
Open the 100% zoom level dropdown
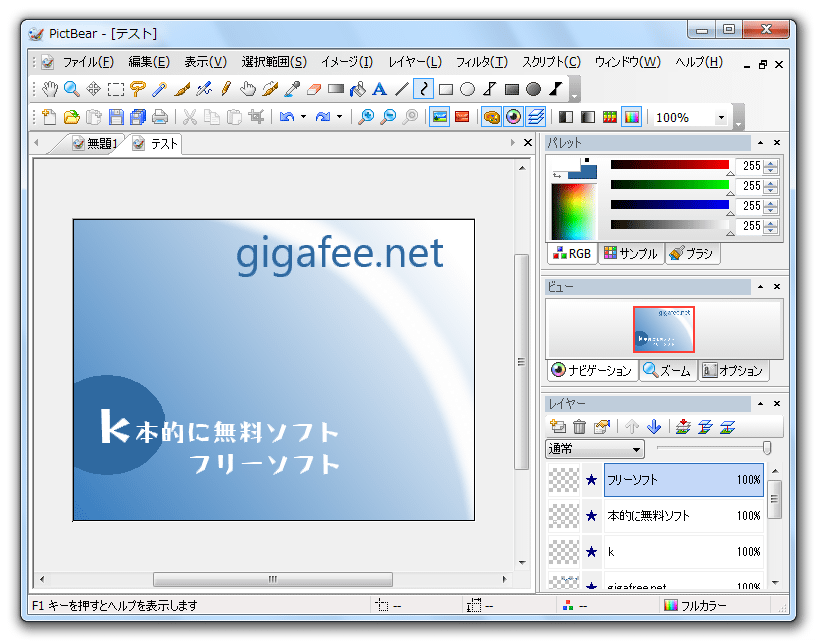tap(721, 118)
